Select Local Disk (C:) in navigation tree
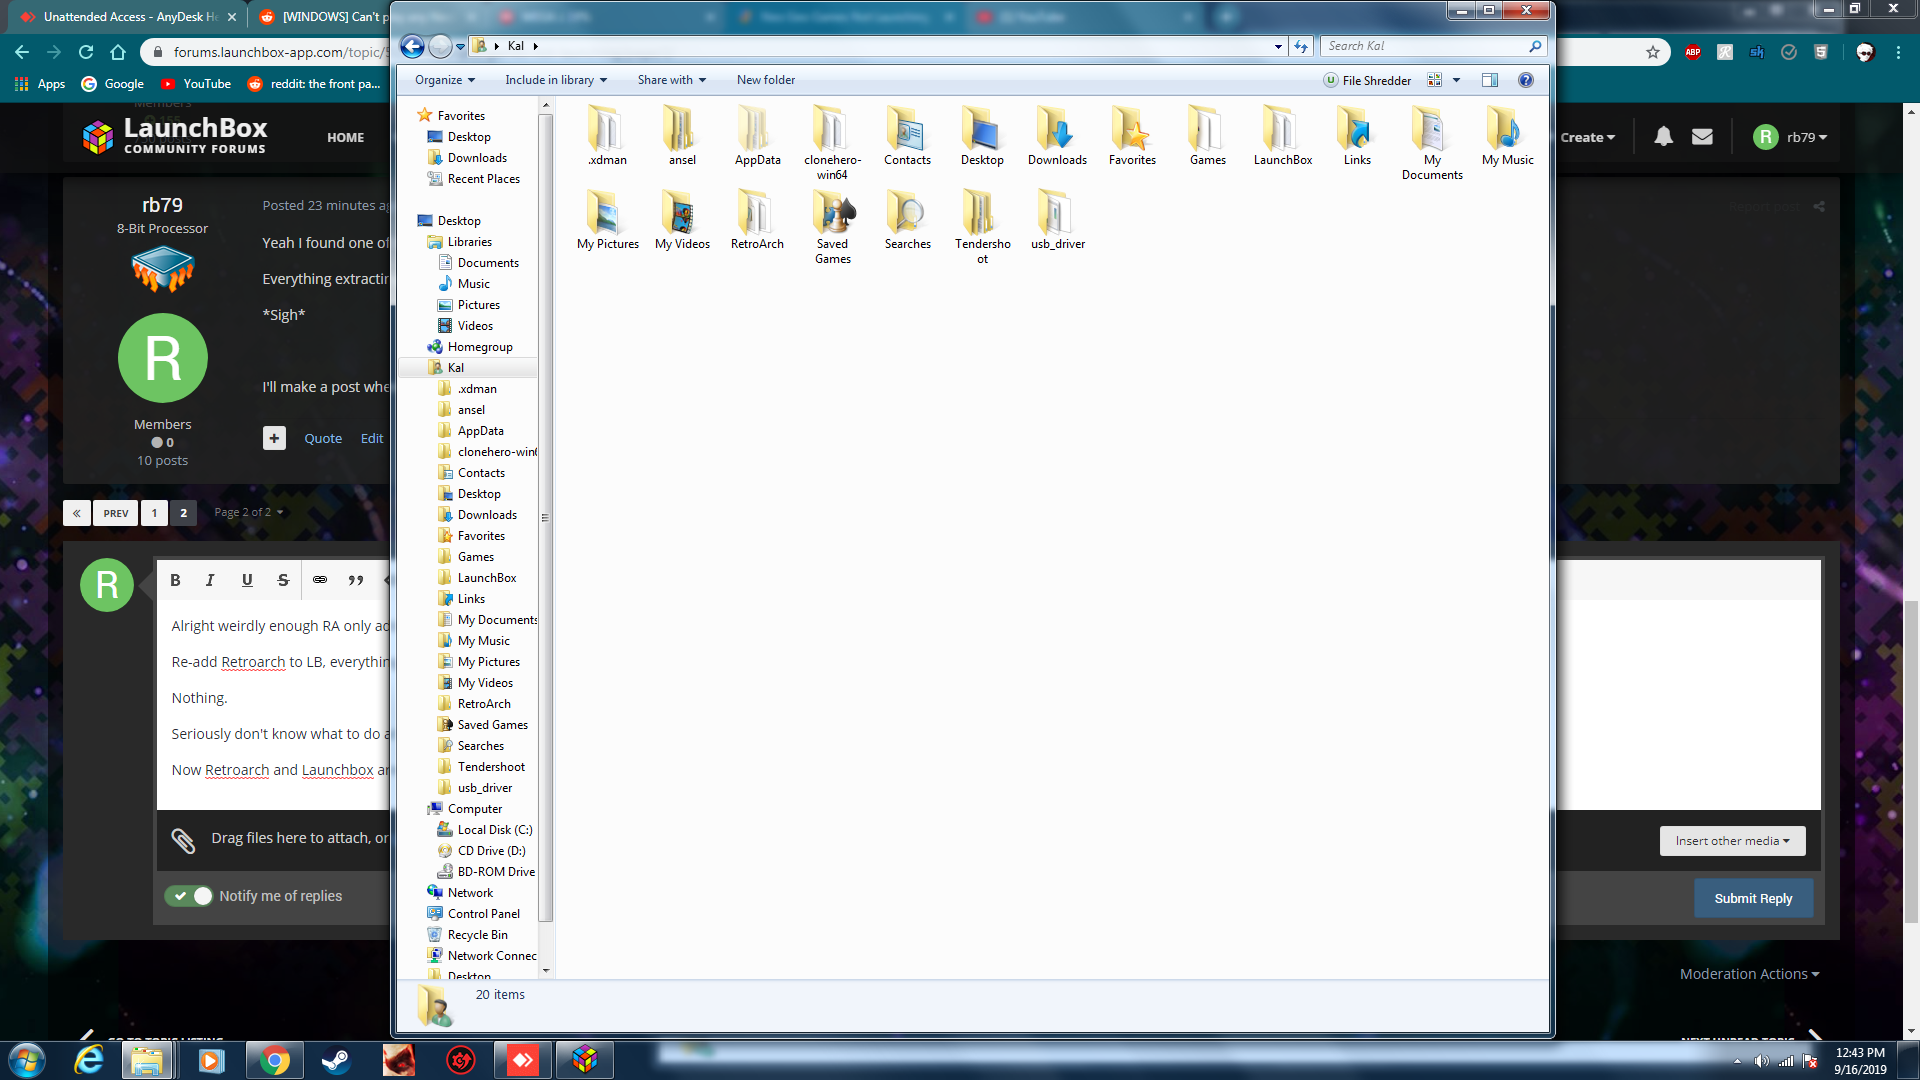This screenshot has width=1920, height=1080. point(494,830)
